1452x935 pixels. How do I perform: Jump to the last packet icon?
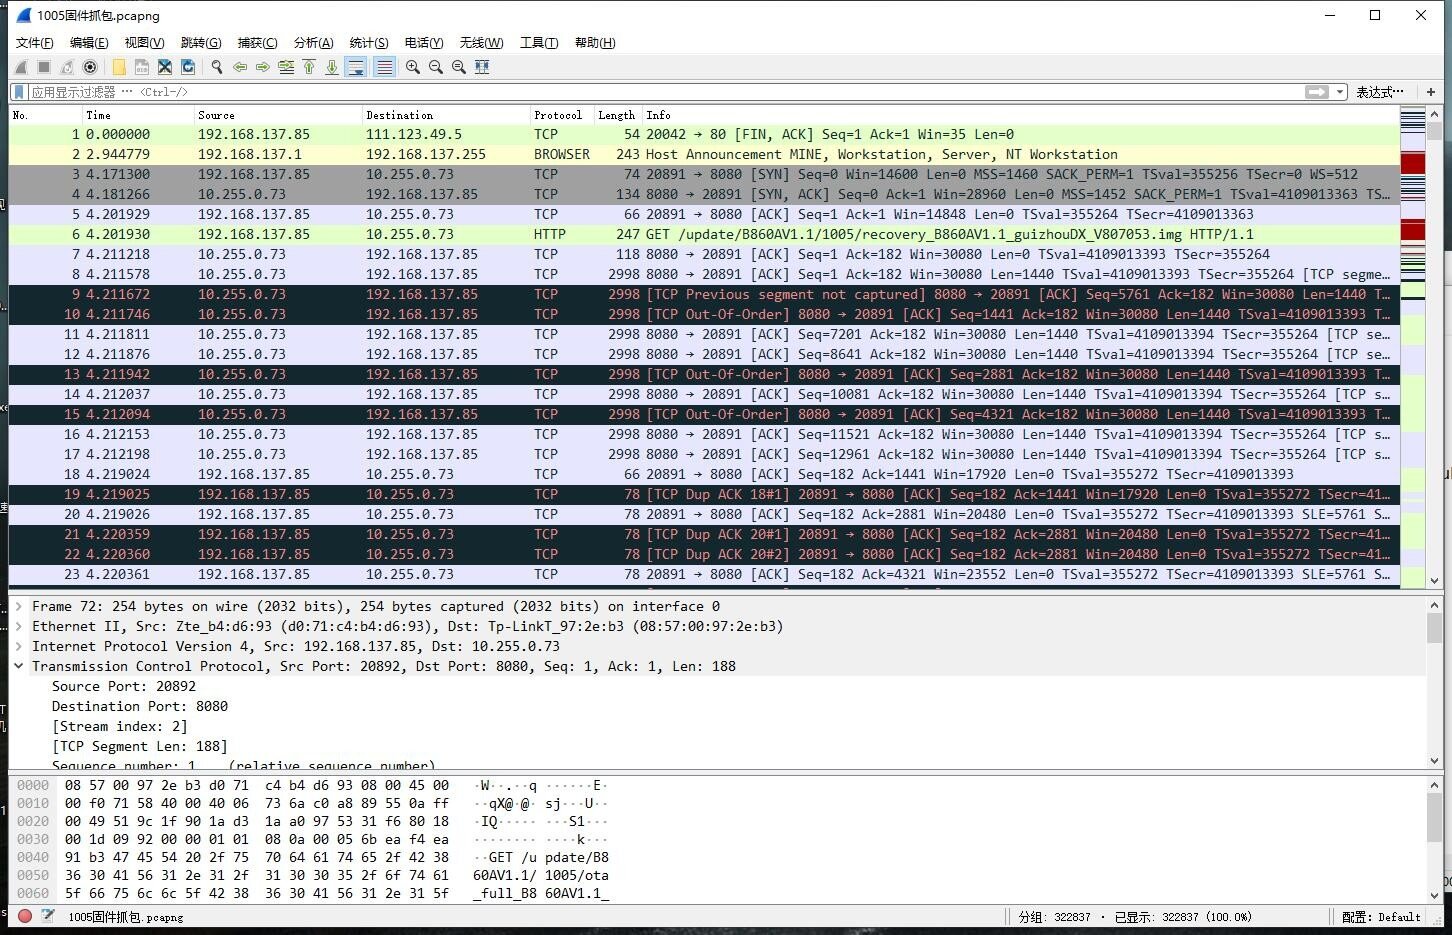(x=332, y=67)
